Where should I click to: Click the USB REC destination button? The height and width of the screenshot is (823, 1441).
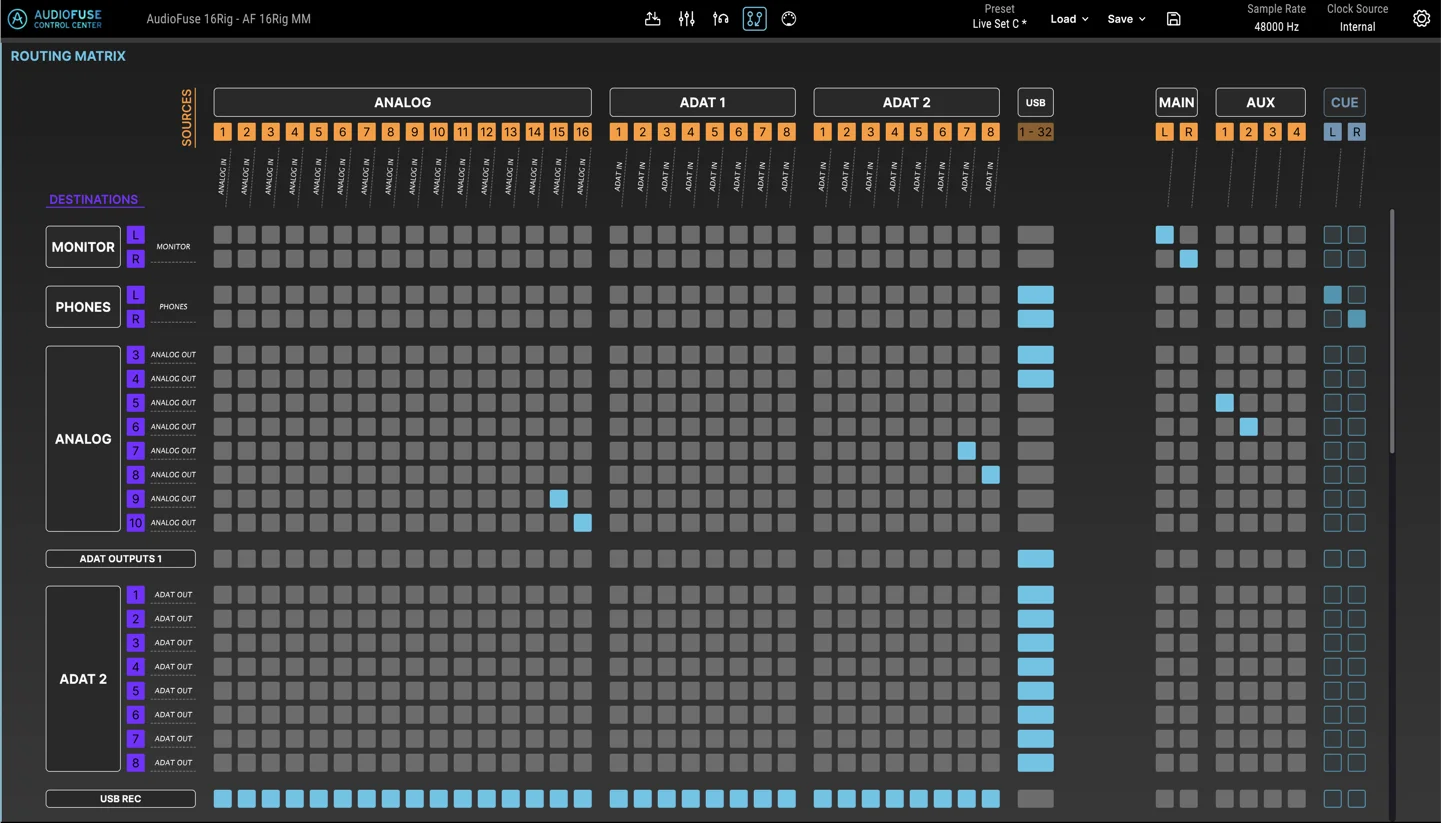point(120,799)
